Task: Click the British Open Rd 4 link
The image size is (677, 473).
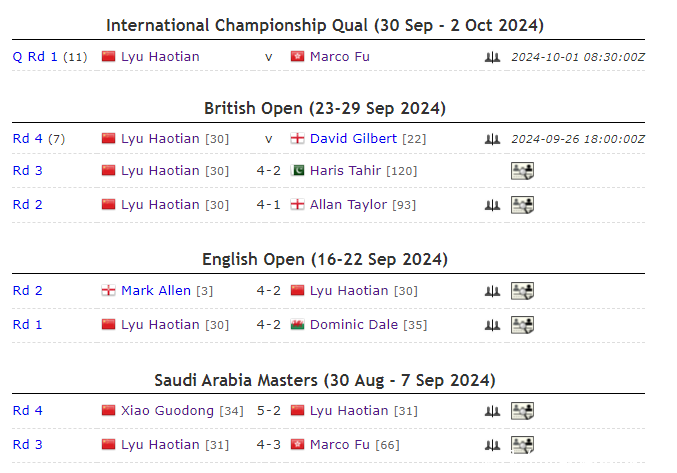Action: click(27, 138)
